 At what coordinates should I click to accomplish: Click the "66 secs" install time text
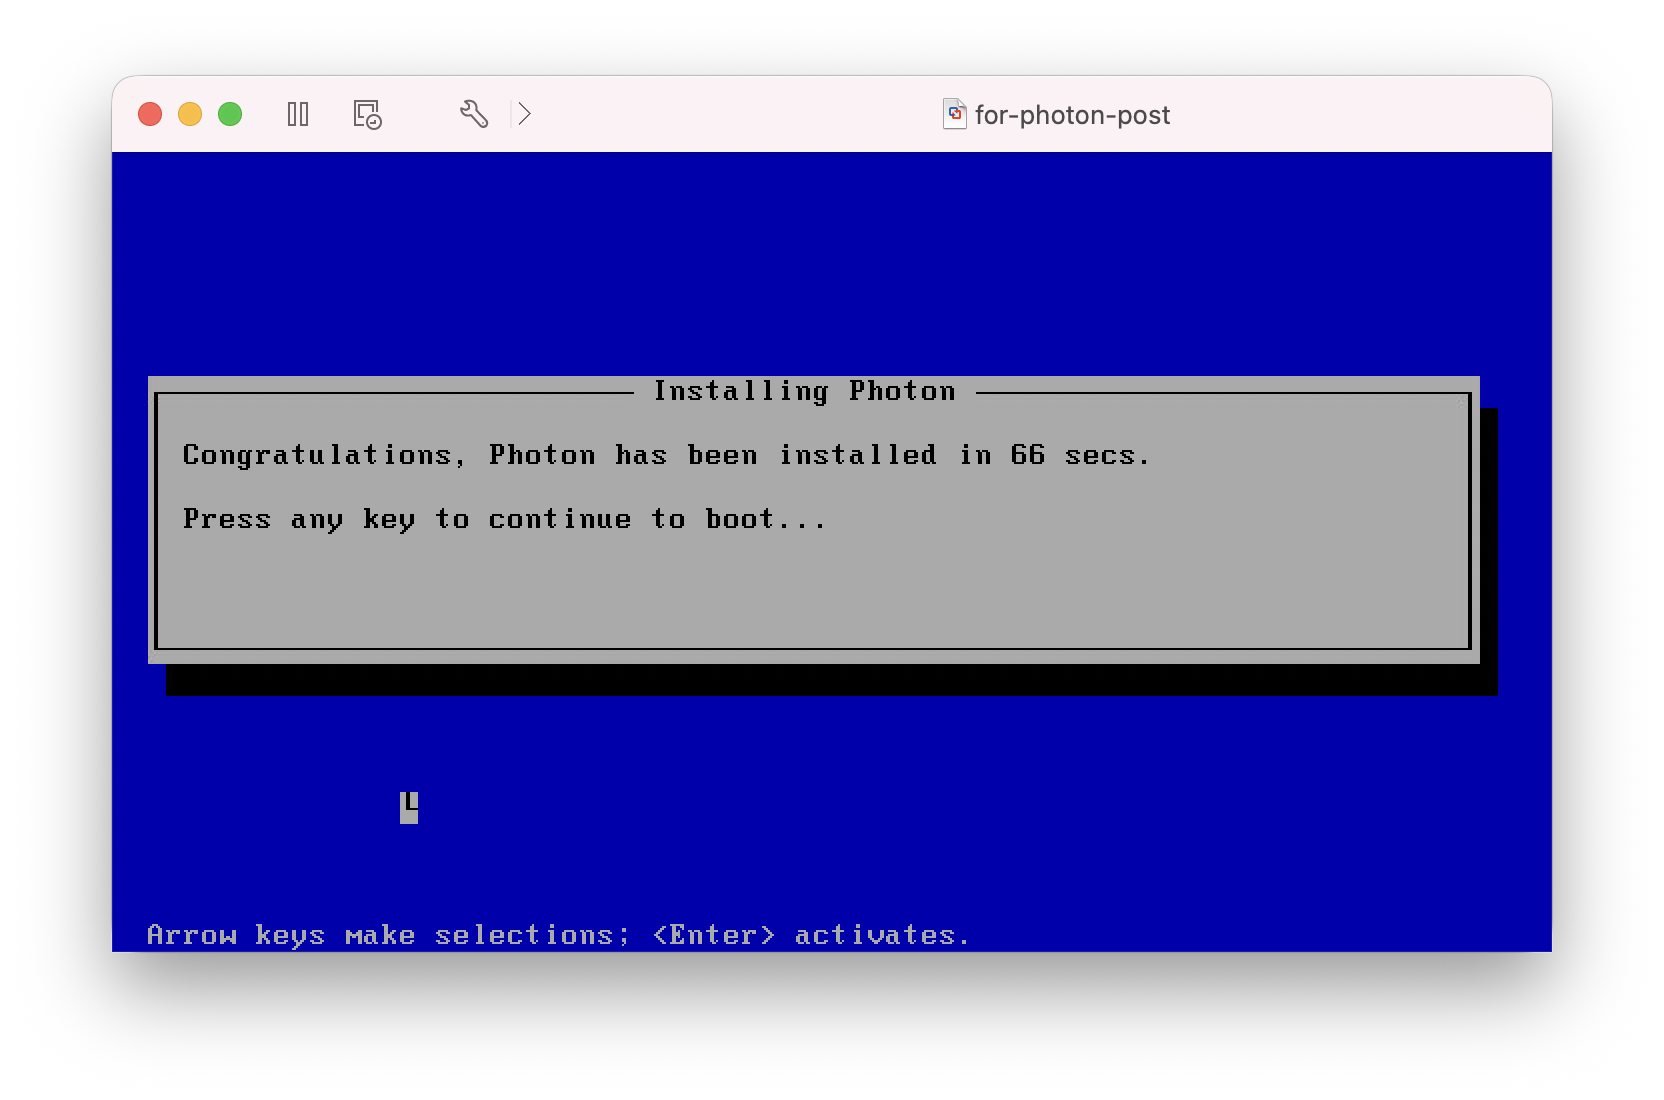[1080, 456]
